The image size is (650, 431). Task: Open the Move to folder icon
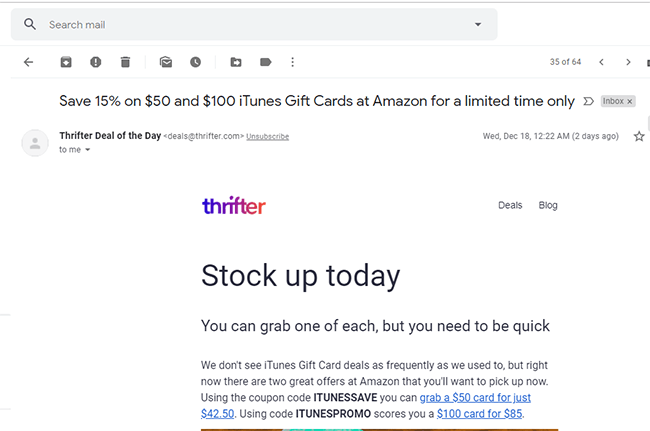coord(236,62)
